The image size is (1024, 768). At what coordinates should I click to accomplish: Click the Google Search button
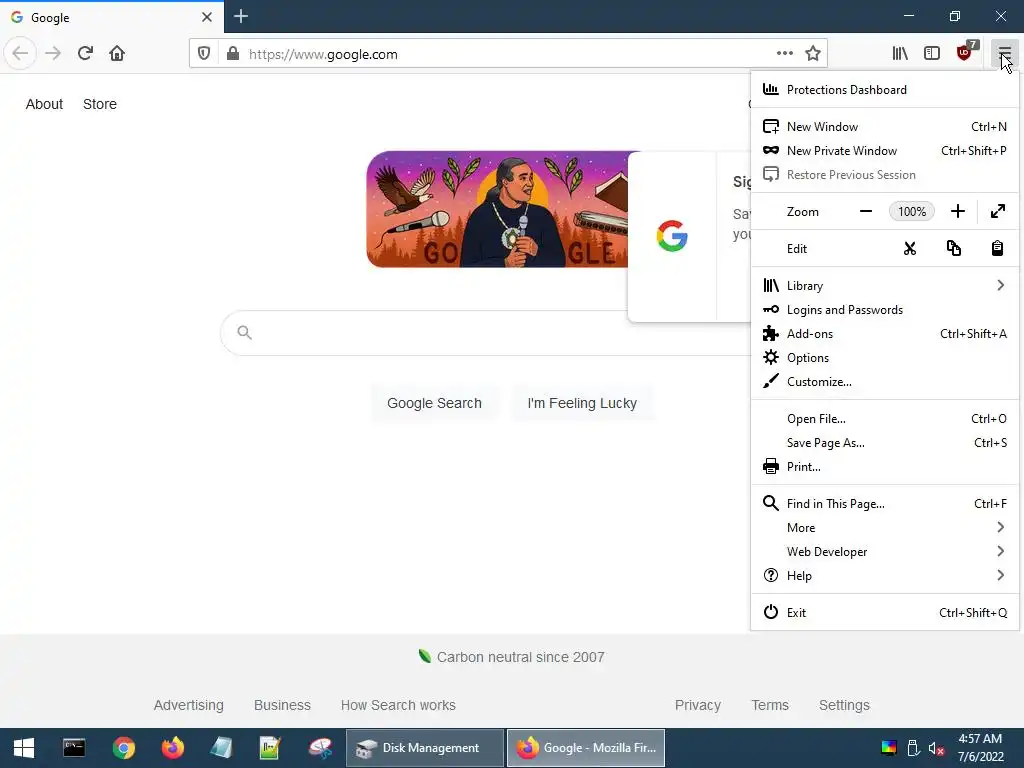tap(434, 403)
